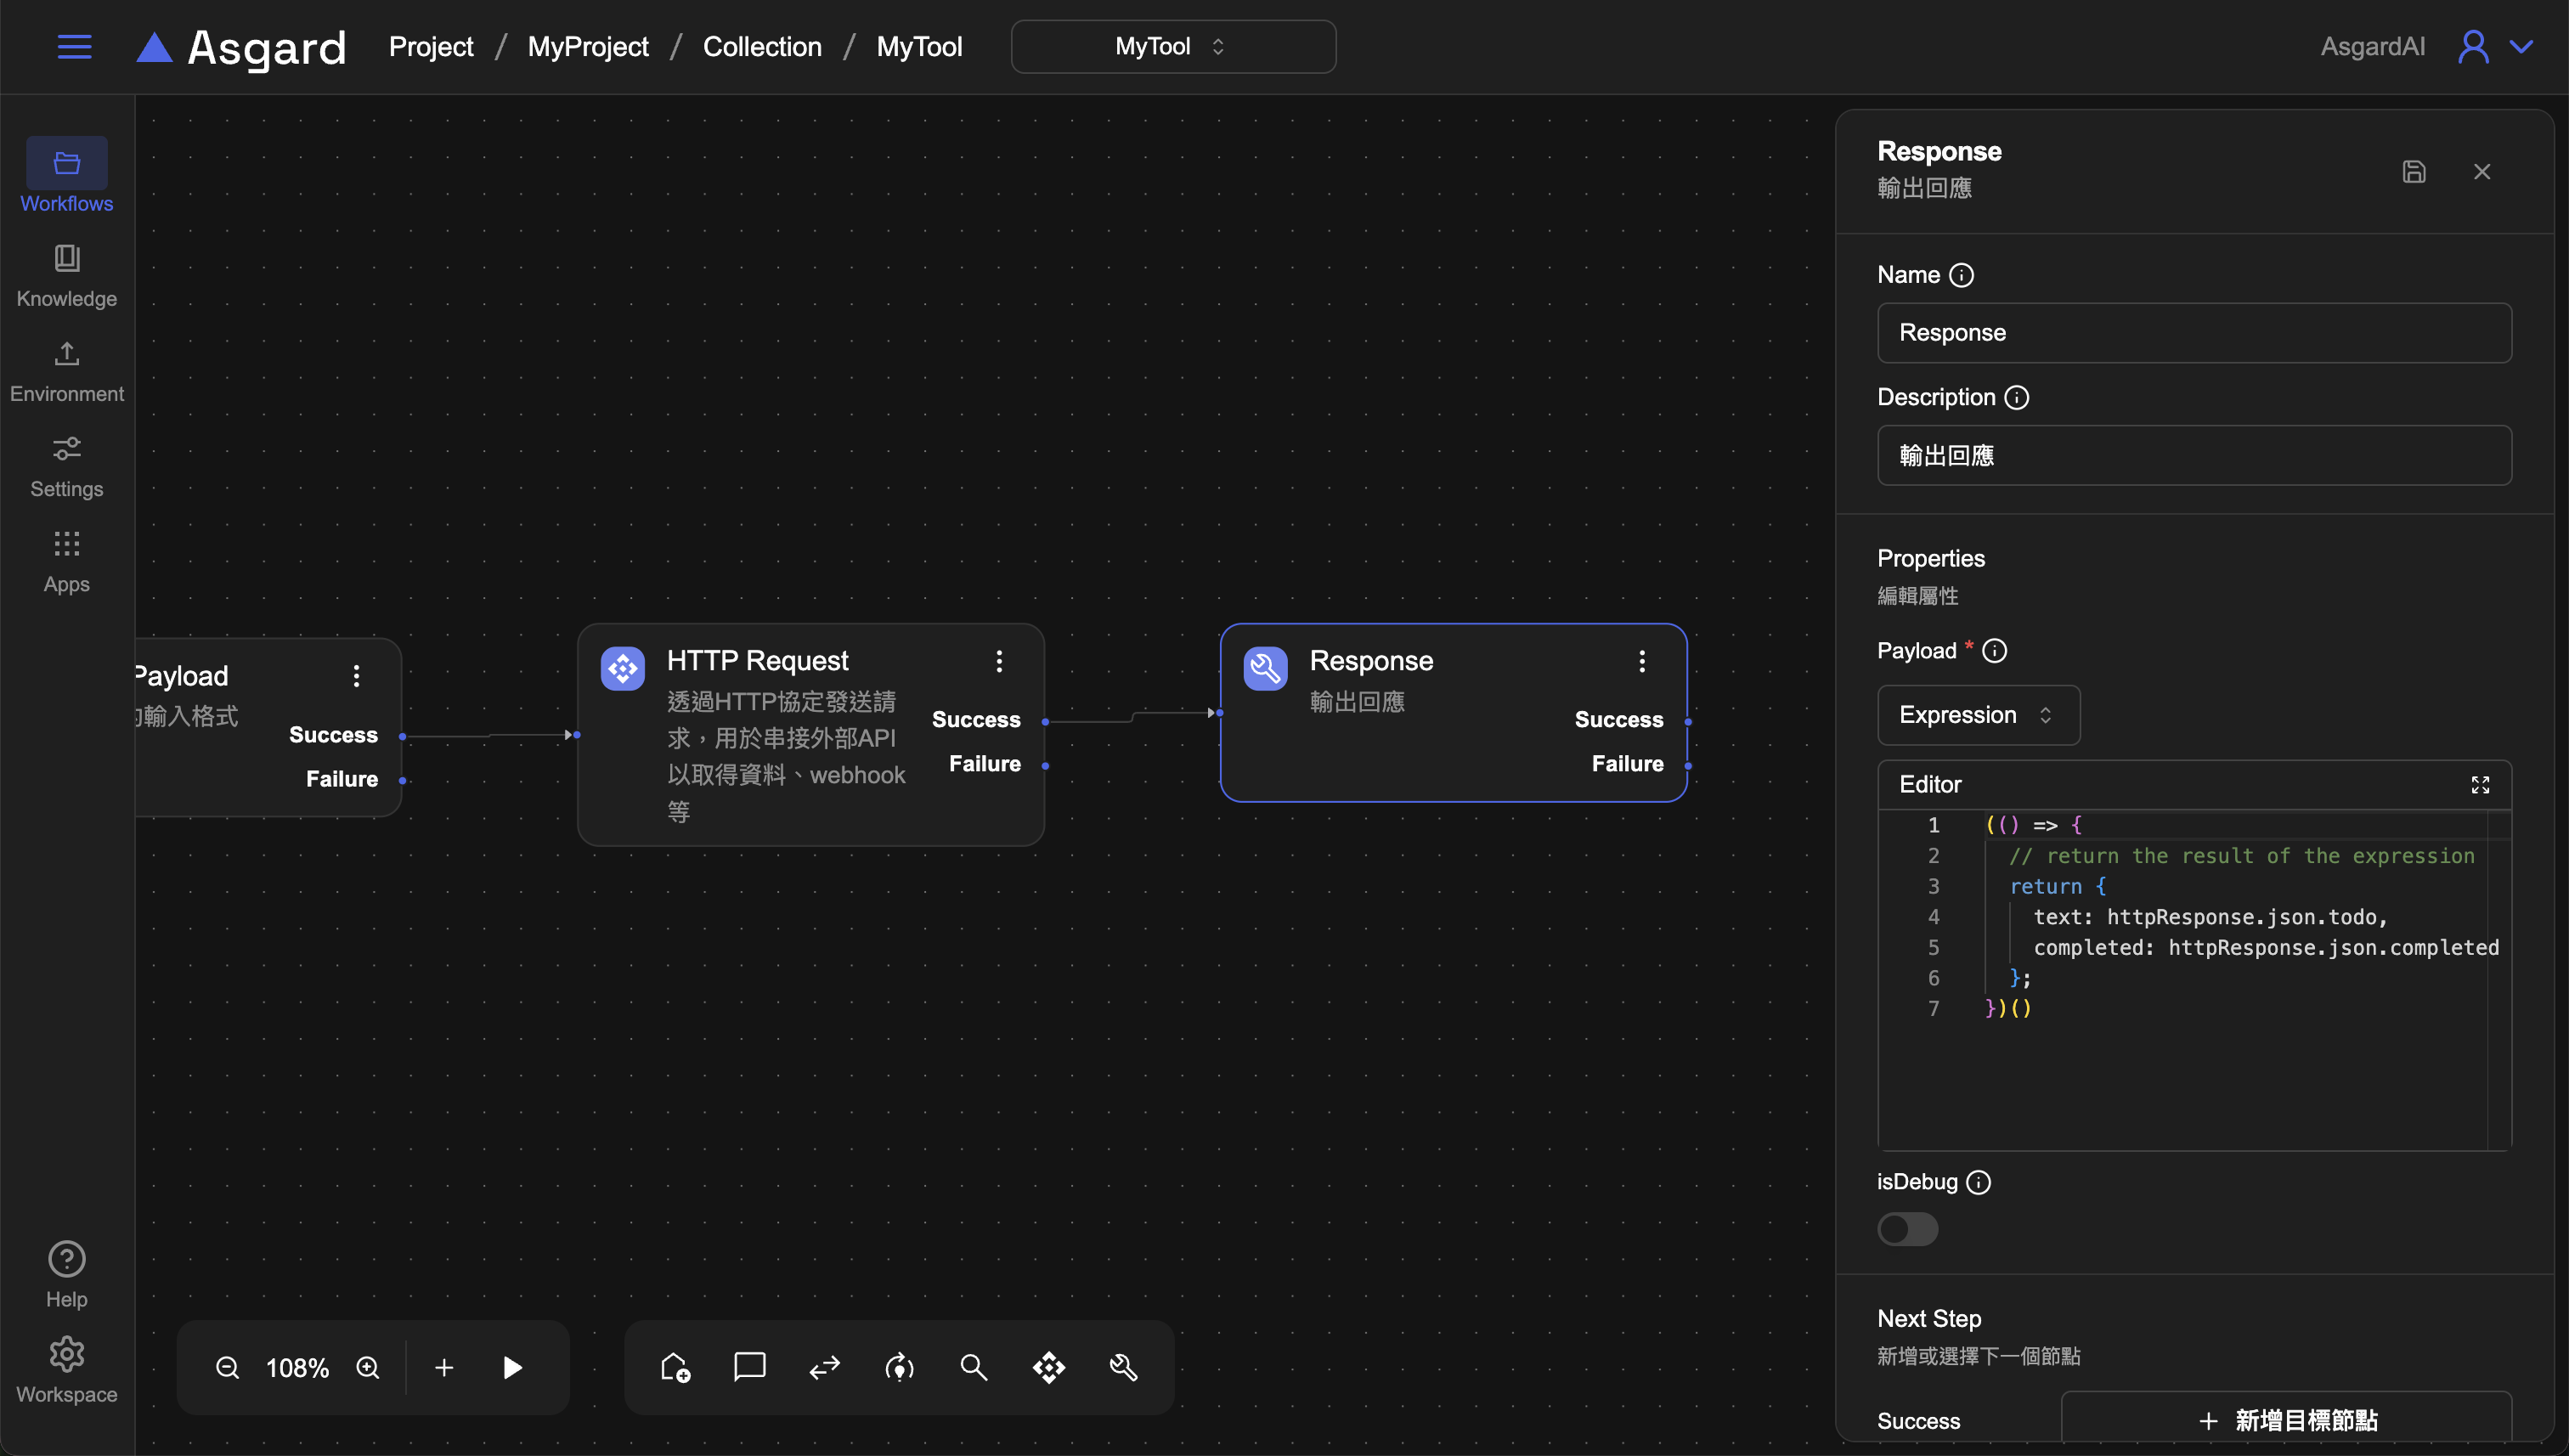Expand the Editor to fullscreen
Image resolution: width=2569 pixels, height=1456 pixels.
click(x=2480, y=785)
